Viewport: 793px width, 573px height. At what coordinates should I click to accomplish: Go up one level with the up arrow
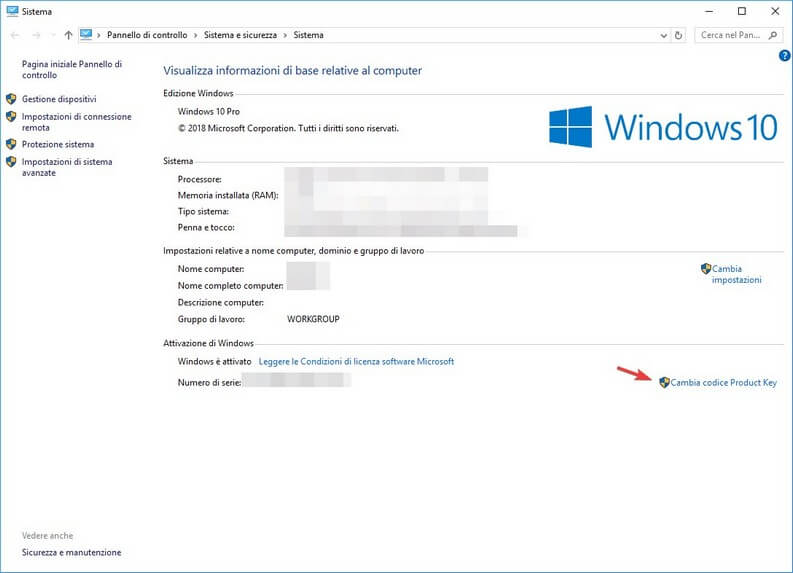tap(68, 35)
